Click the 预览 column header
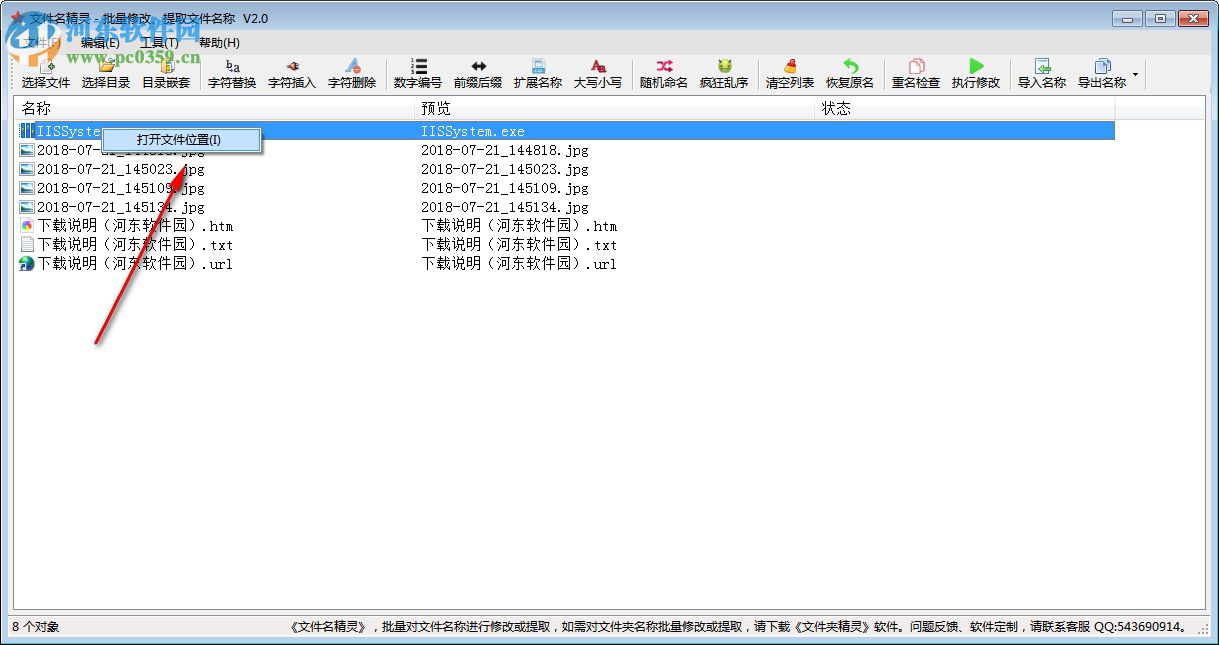Image resolution: width=1219 pixels, height=645 pixels. (616, 108)
